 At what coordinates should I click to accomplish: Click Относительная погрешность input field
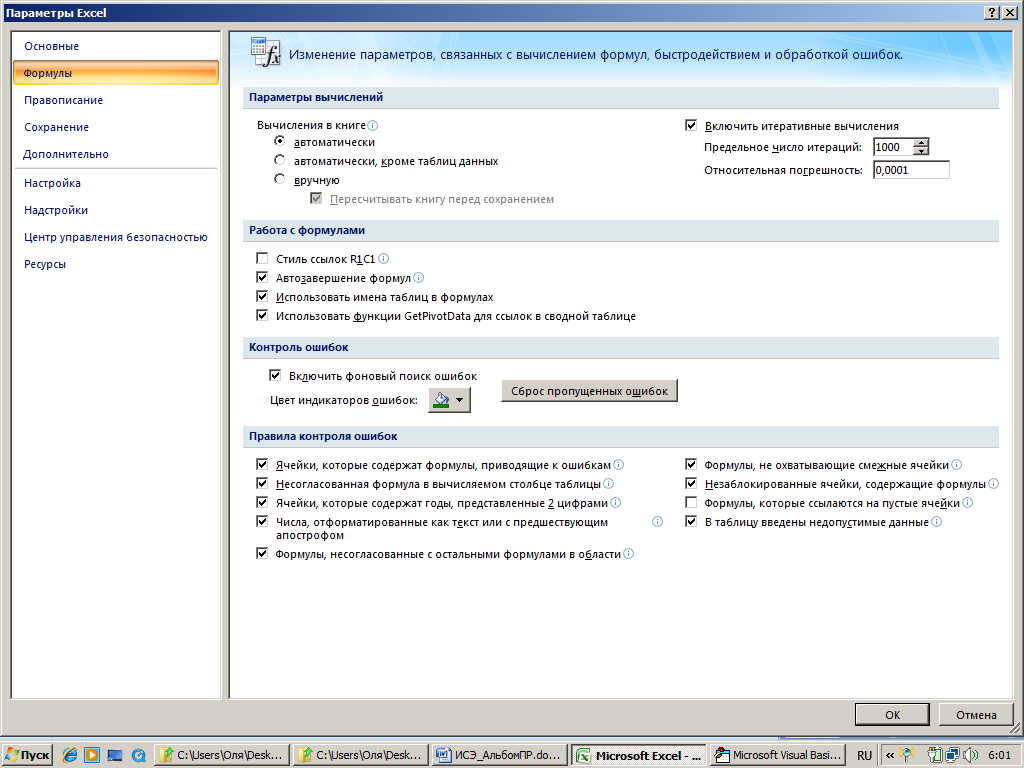pos(911,170)
